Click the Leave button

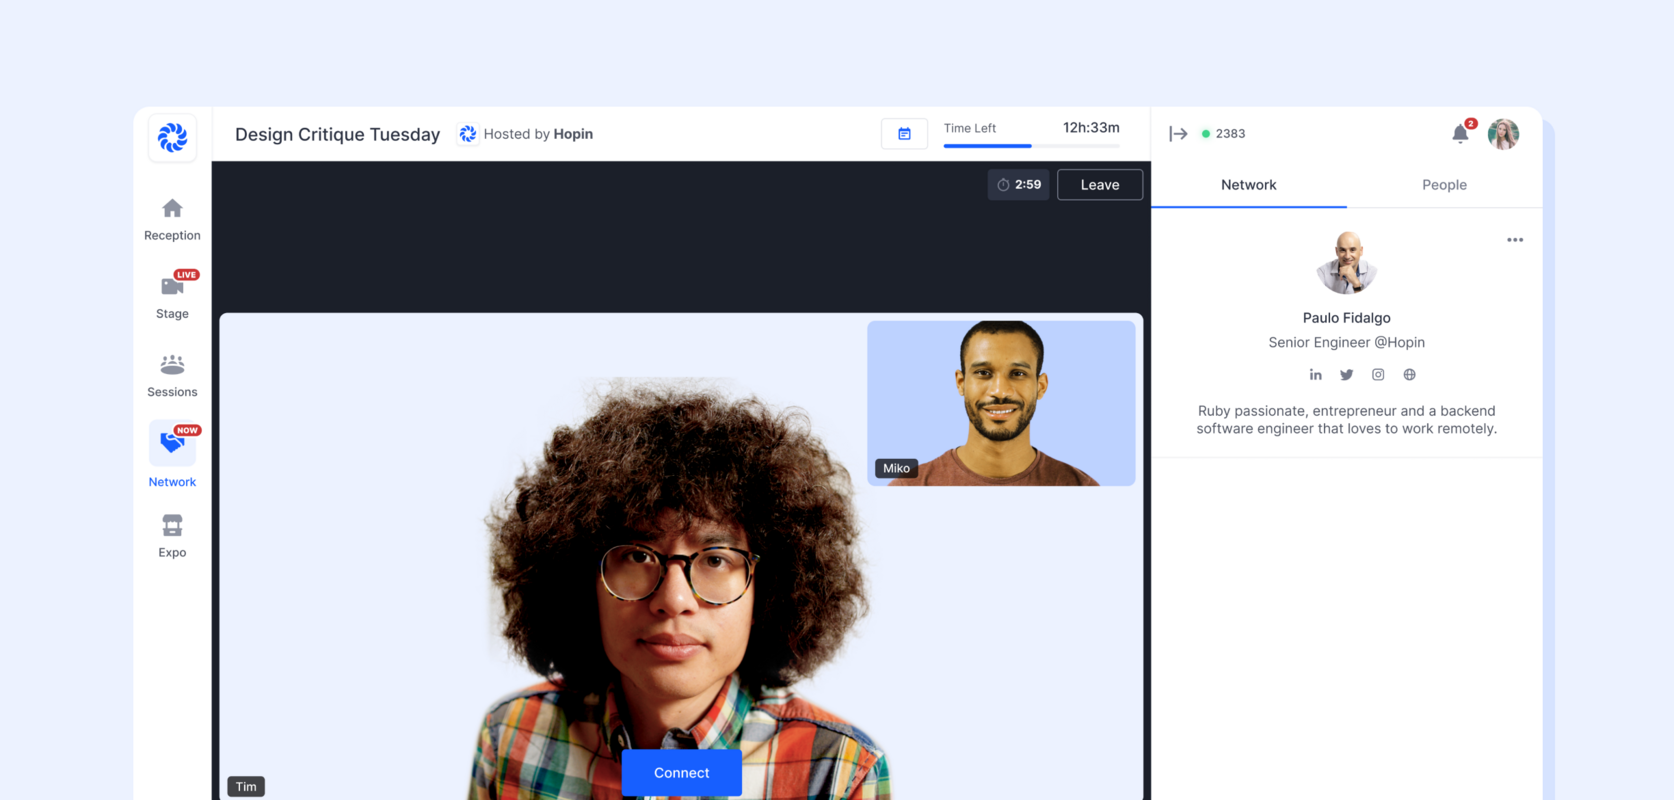pos(1099,185)
